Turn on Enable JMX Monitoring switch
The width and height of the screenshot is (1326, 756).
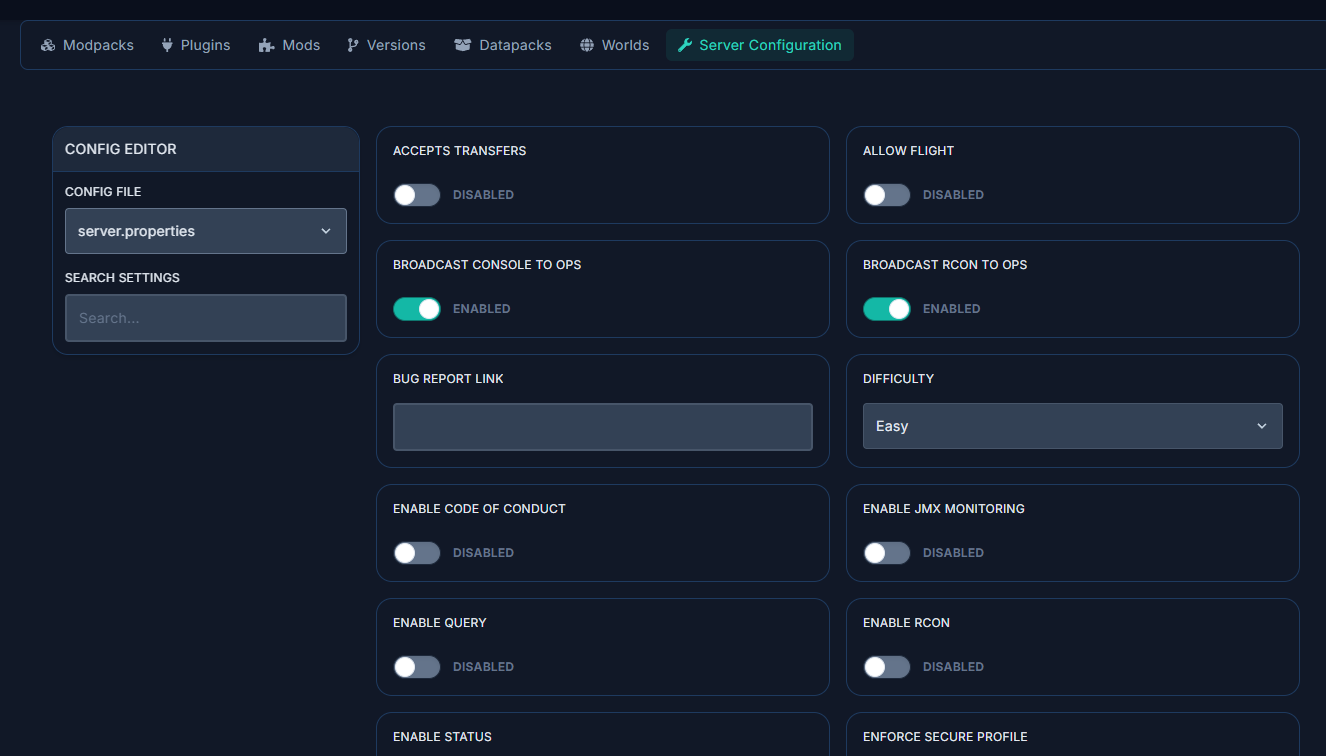[x=887, y=553]
